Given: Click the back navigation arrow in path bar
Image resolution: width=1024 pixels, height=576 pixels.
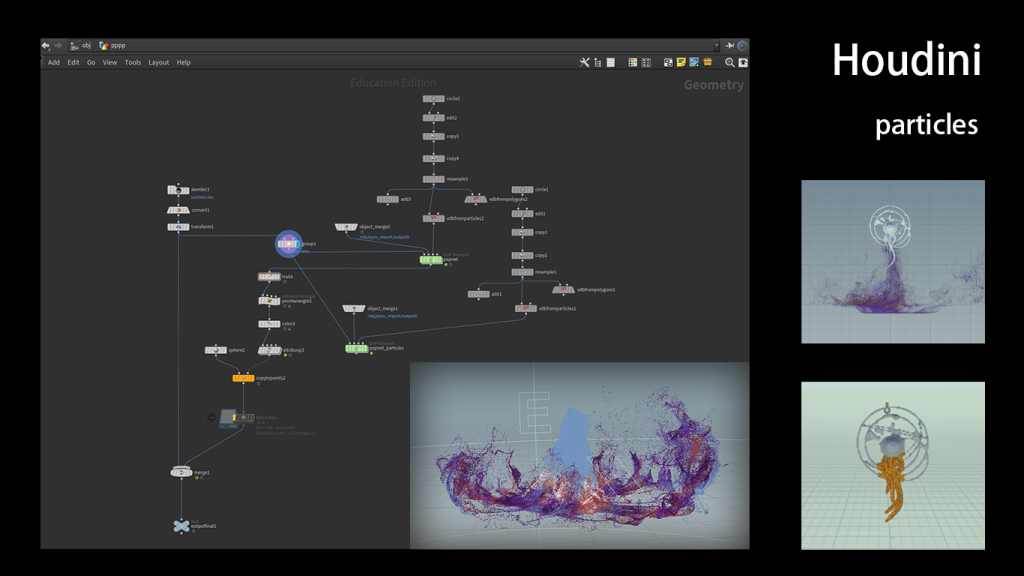Looking at the screenshot, I should tap(46, 46).
